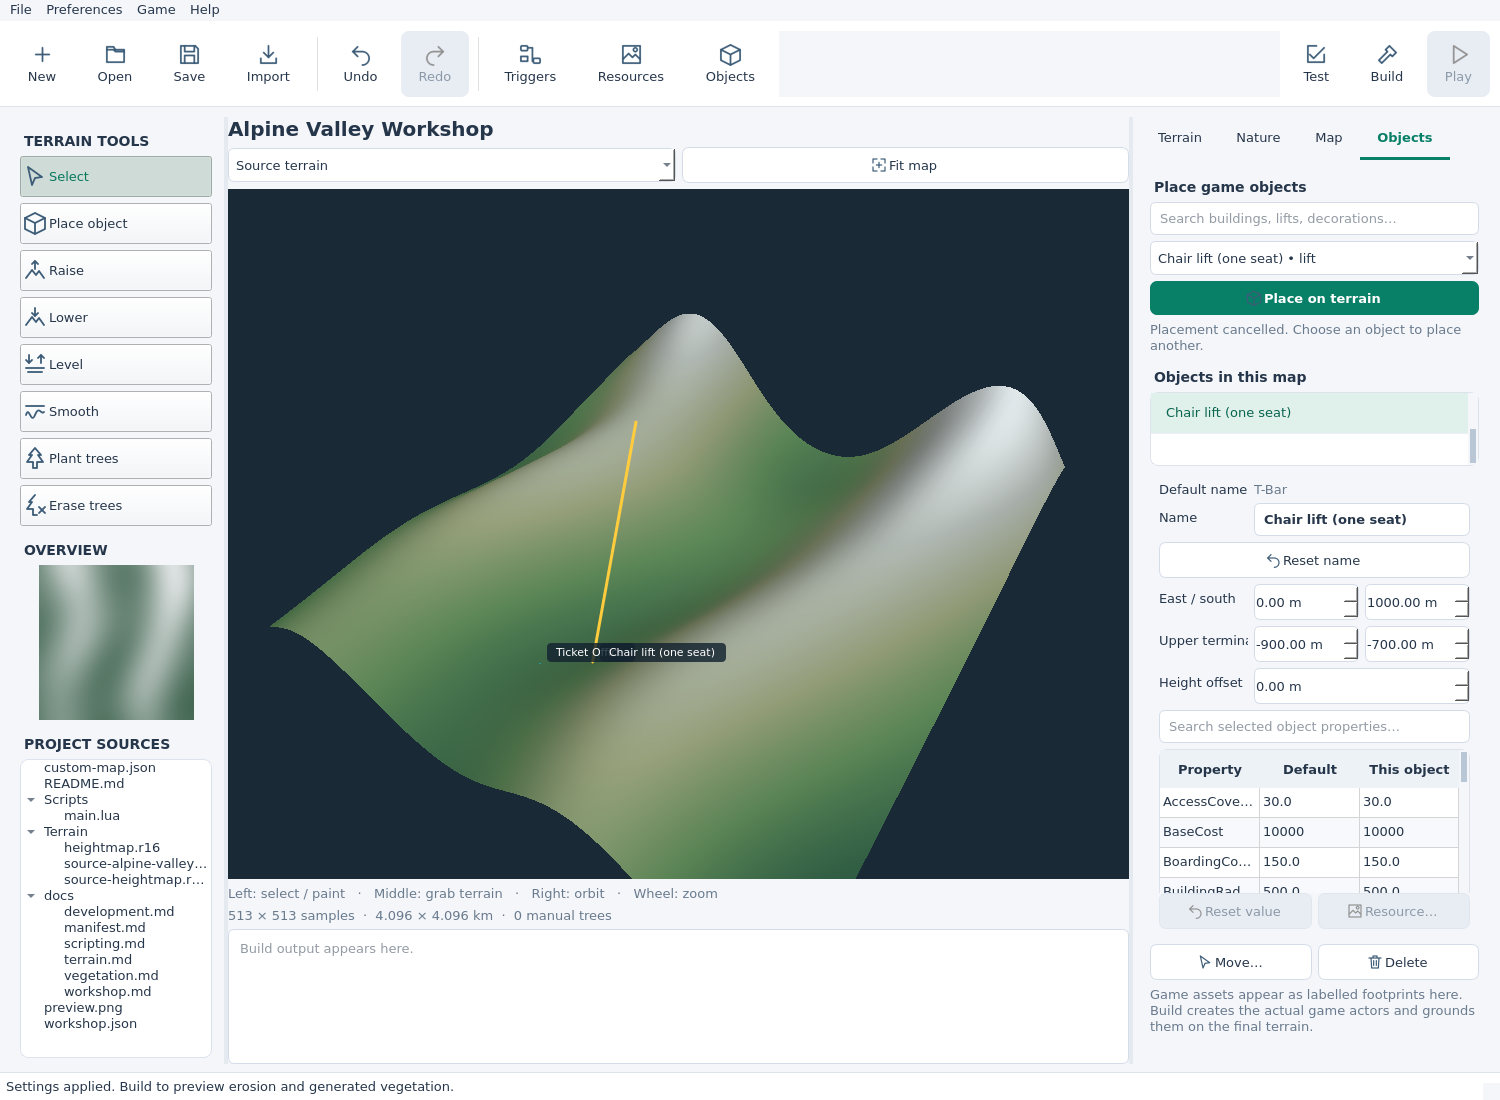The image size is (1500, 1100).
Task: Open the File menu
Action: point(21,10)
